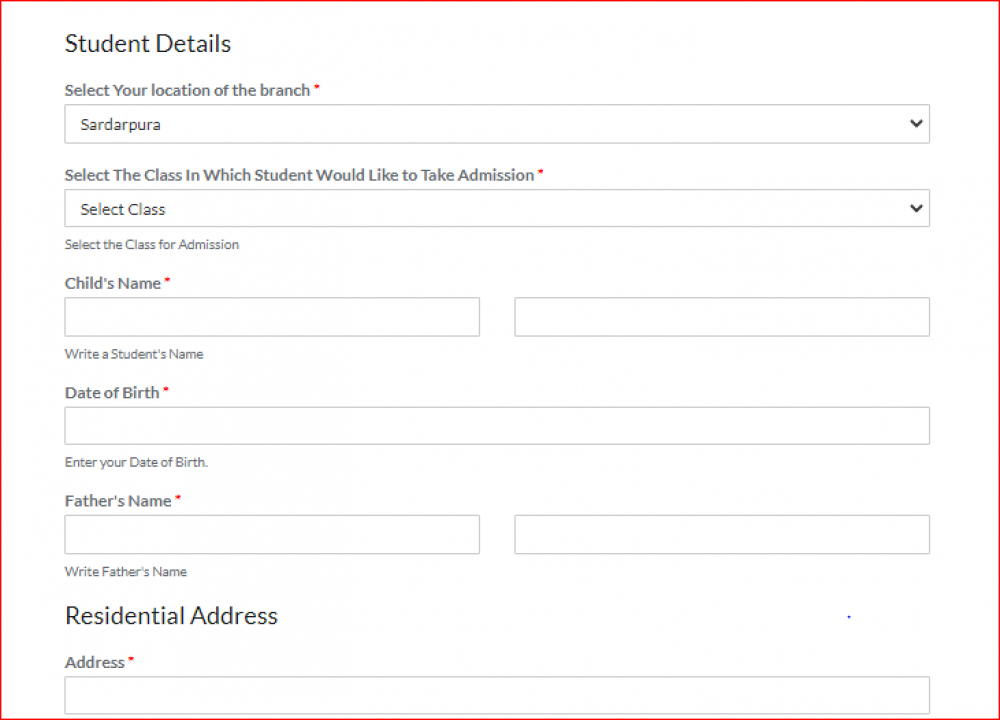Screen dimensions: 1000x720
Task: Click the child's first name field
Action: (272, 317)
